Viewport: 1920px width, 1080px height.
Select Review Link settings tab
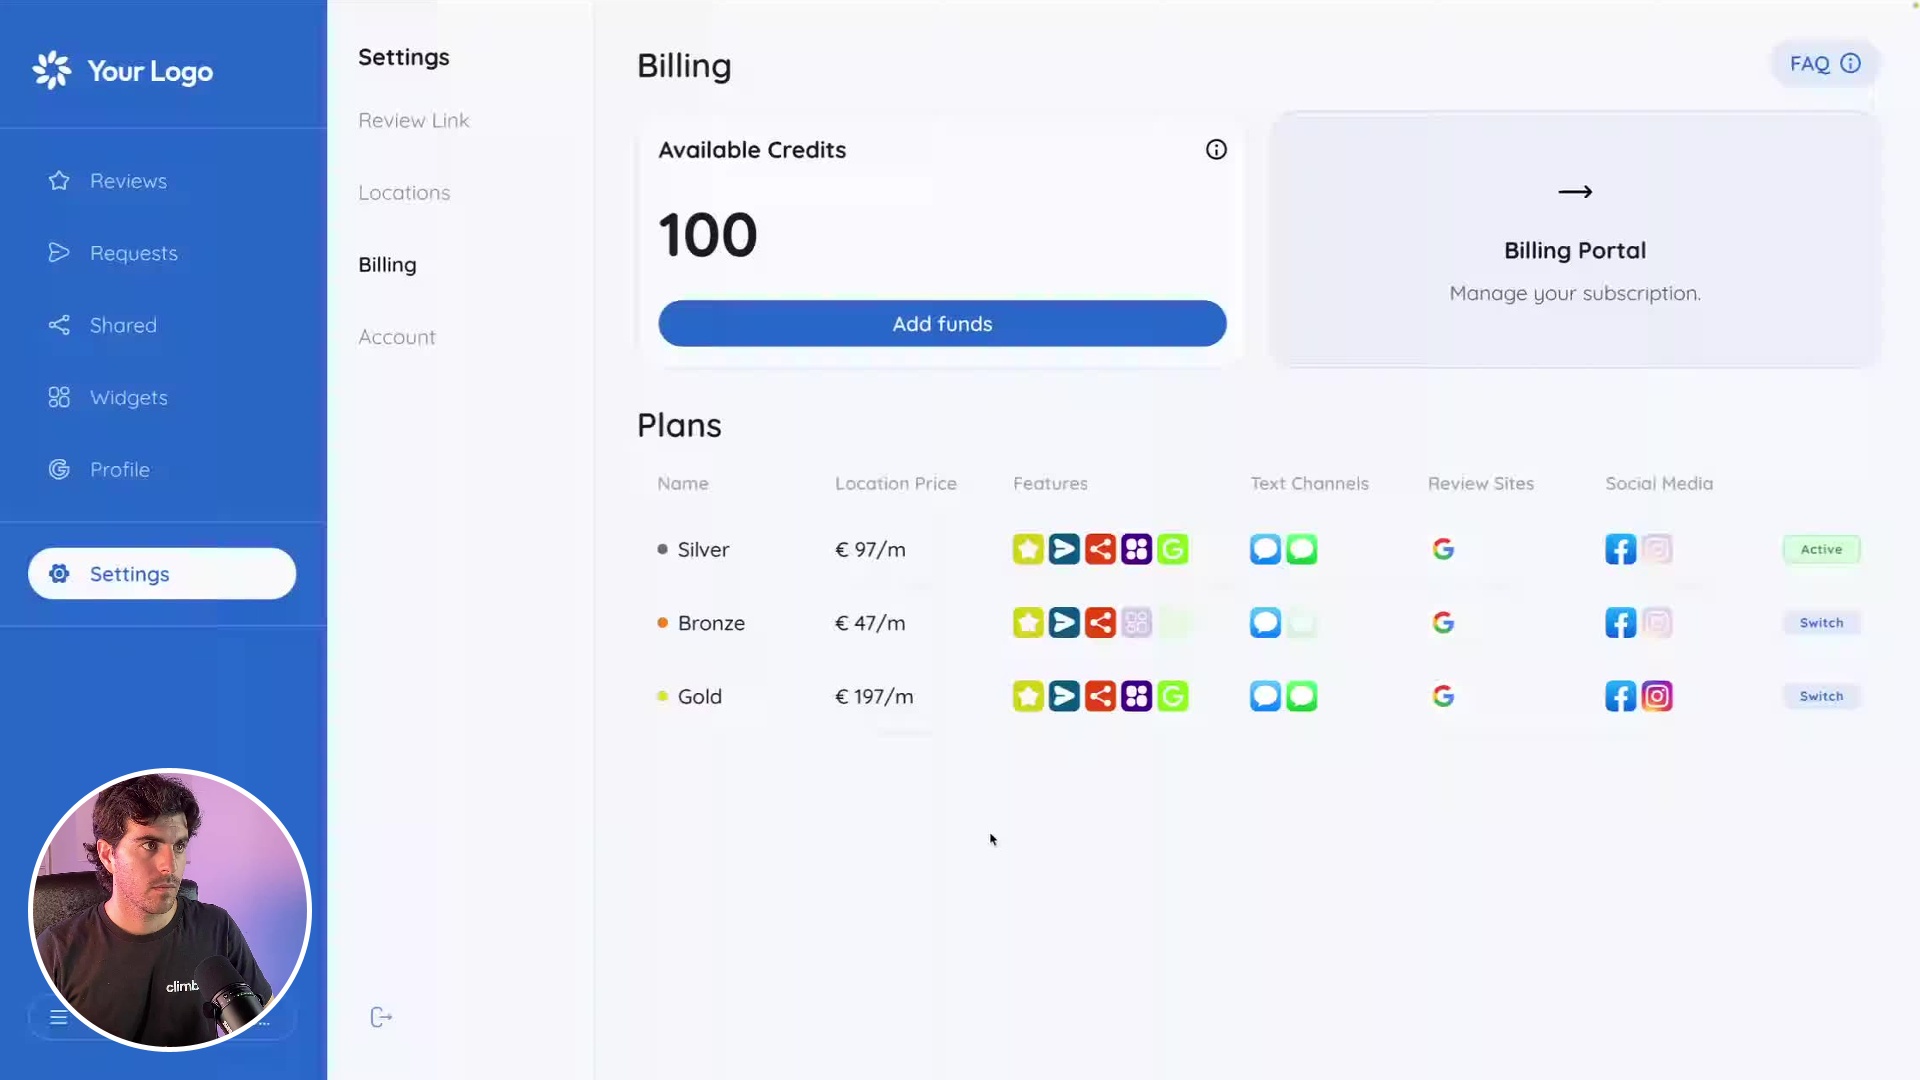[x=414, y=121]
